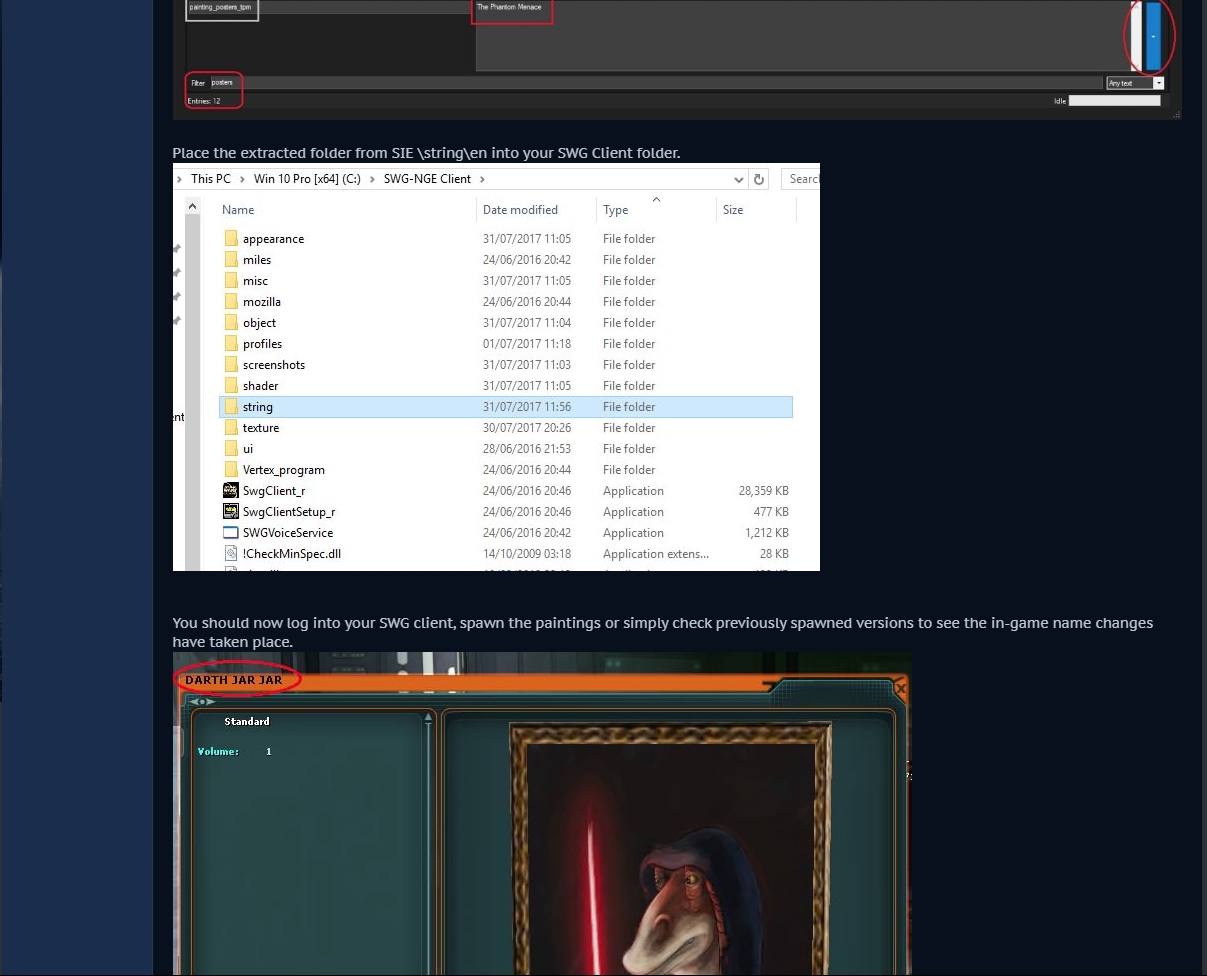The height and width of the screenshot is (976, 1207).
Task: Select the profiles folder icon
Action: (x=231, y=344)
